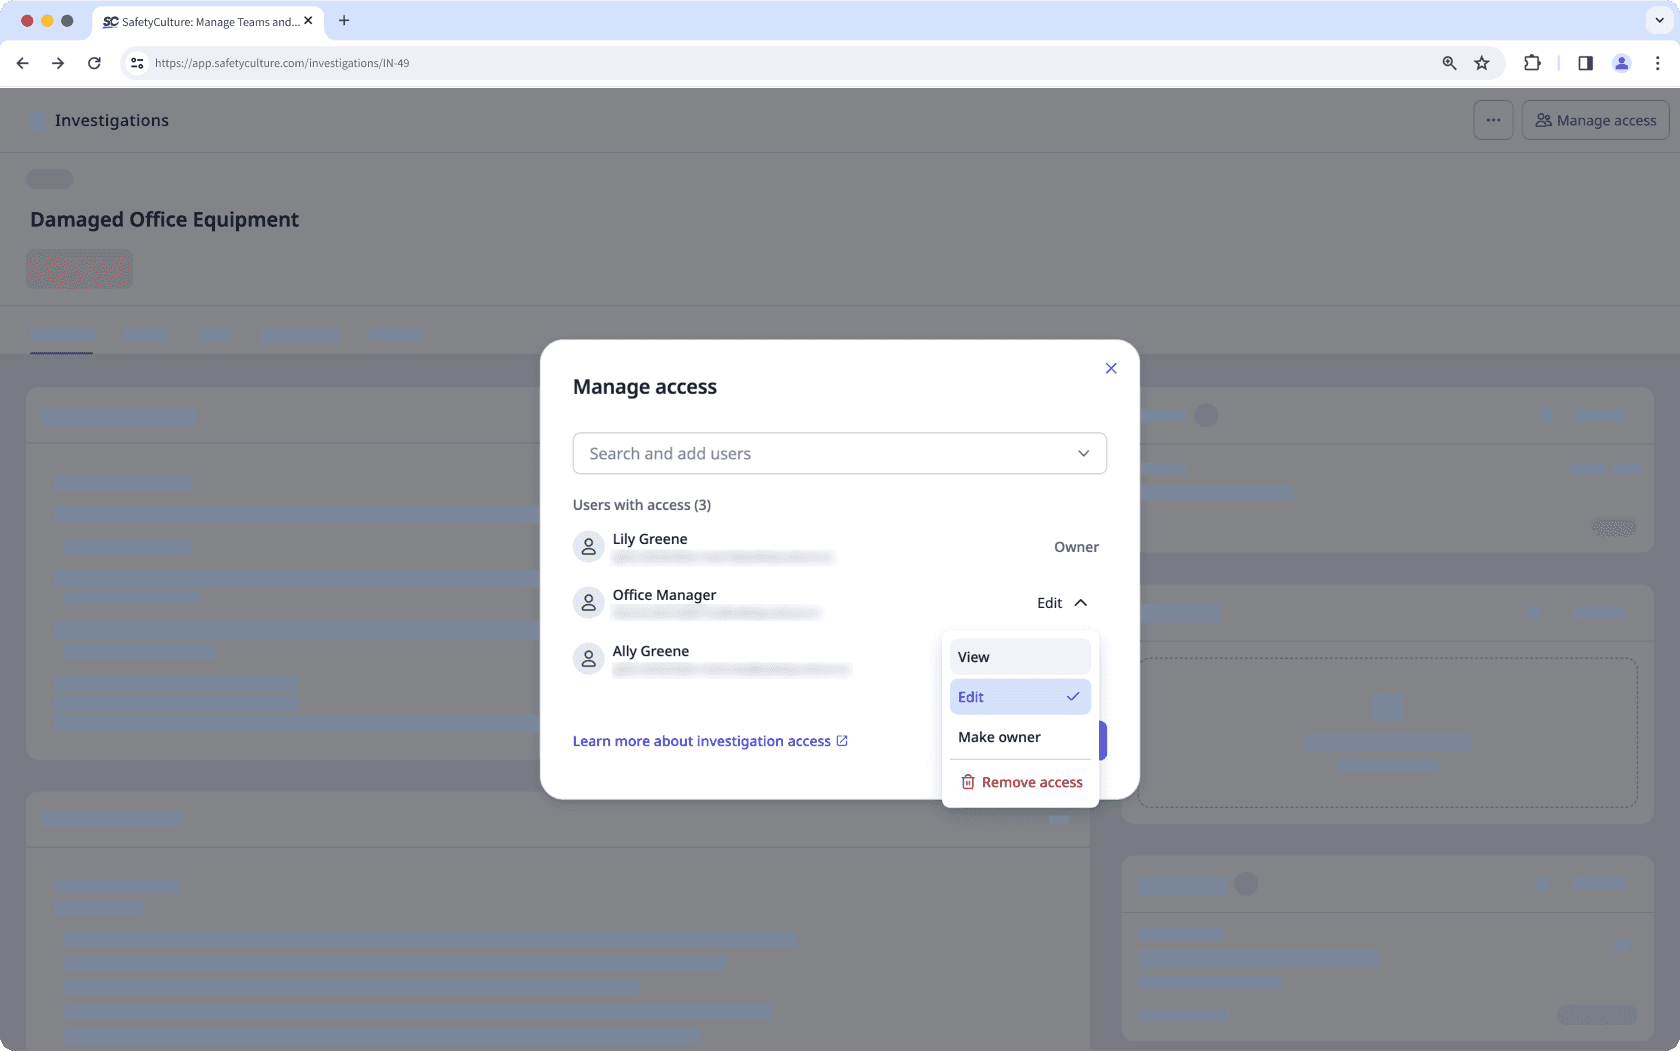Click the browser extensions puzzle icon
Viewport: 1680px width, 1051px height.
(x=1532, y=62)
